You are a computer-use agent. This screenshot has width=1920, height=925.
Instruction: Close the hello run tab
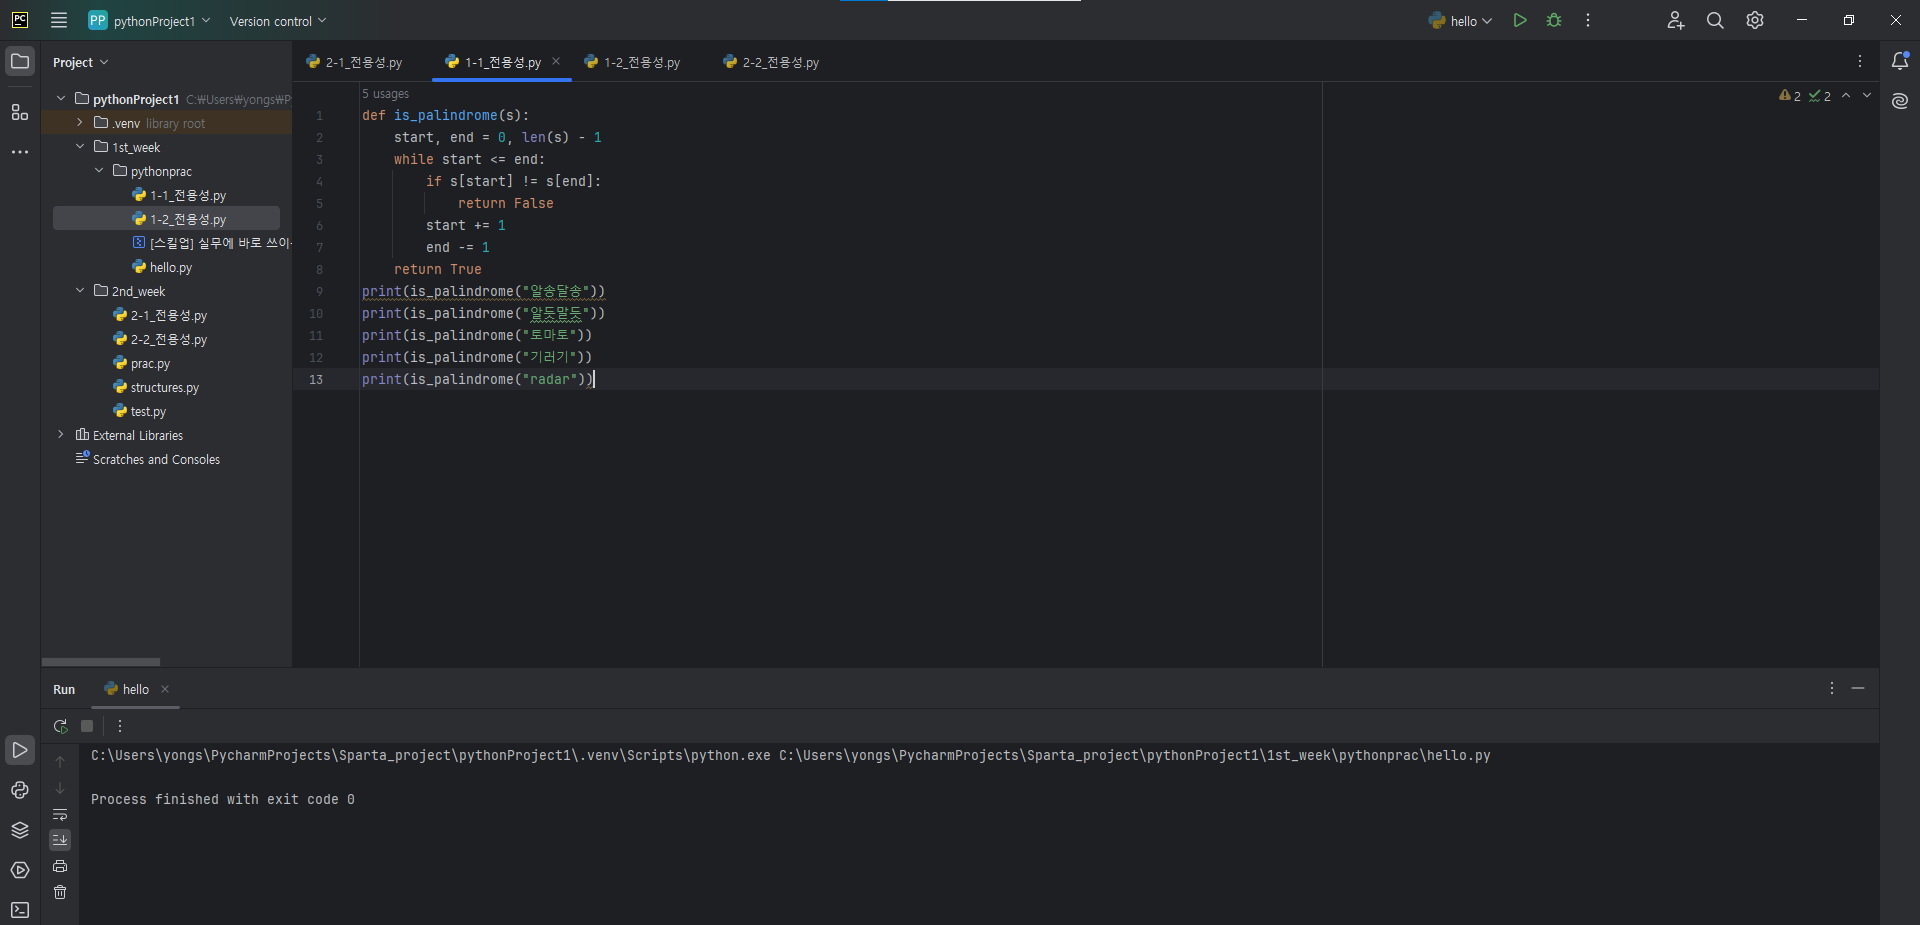(165, 689)
